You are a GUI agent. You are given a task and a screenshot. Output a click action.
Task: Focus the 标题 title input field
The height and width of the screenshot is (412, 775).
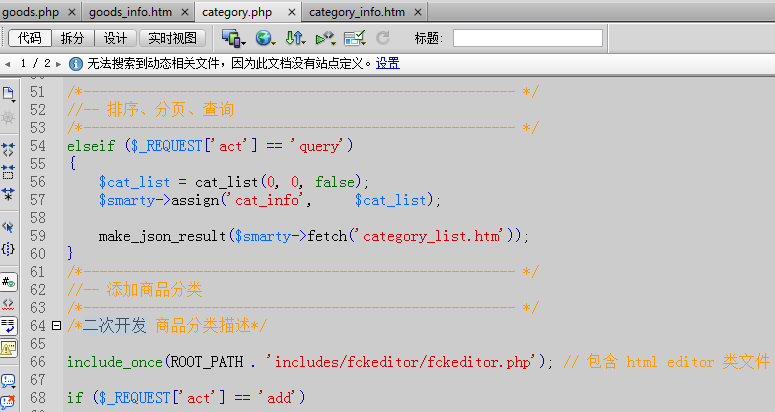click(528, 38)
